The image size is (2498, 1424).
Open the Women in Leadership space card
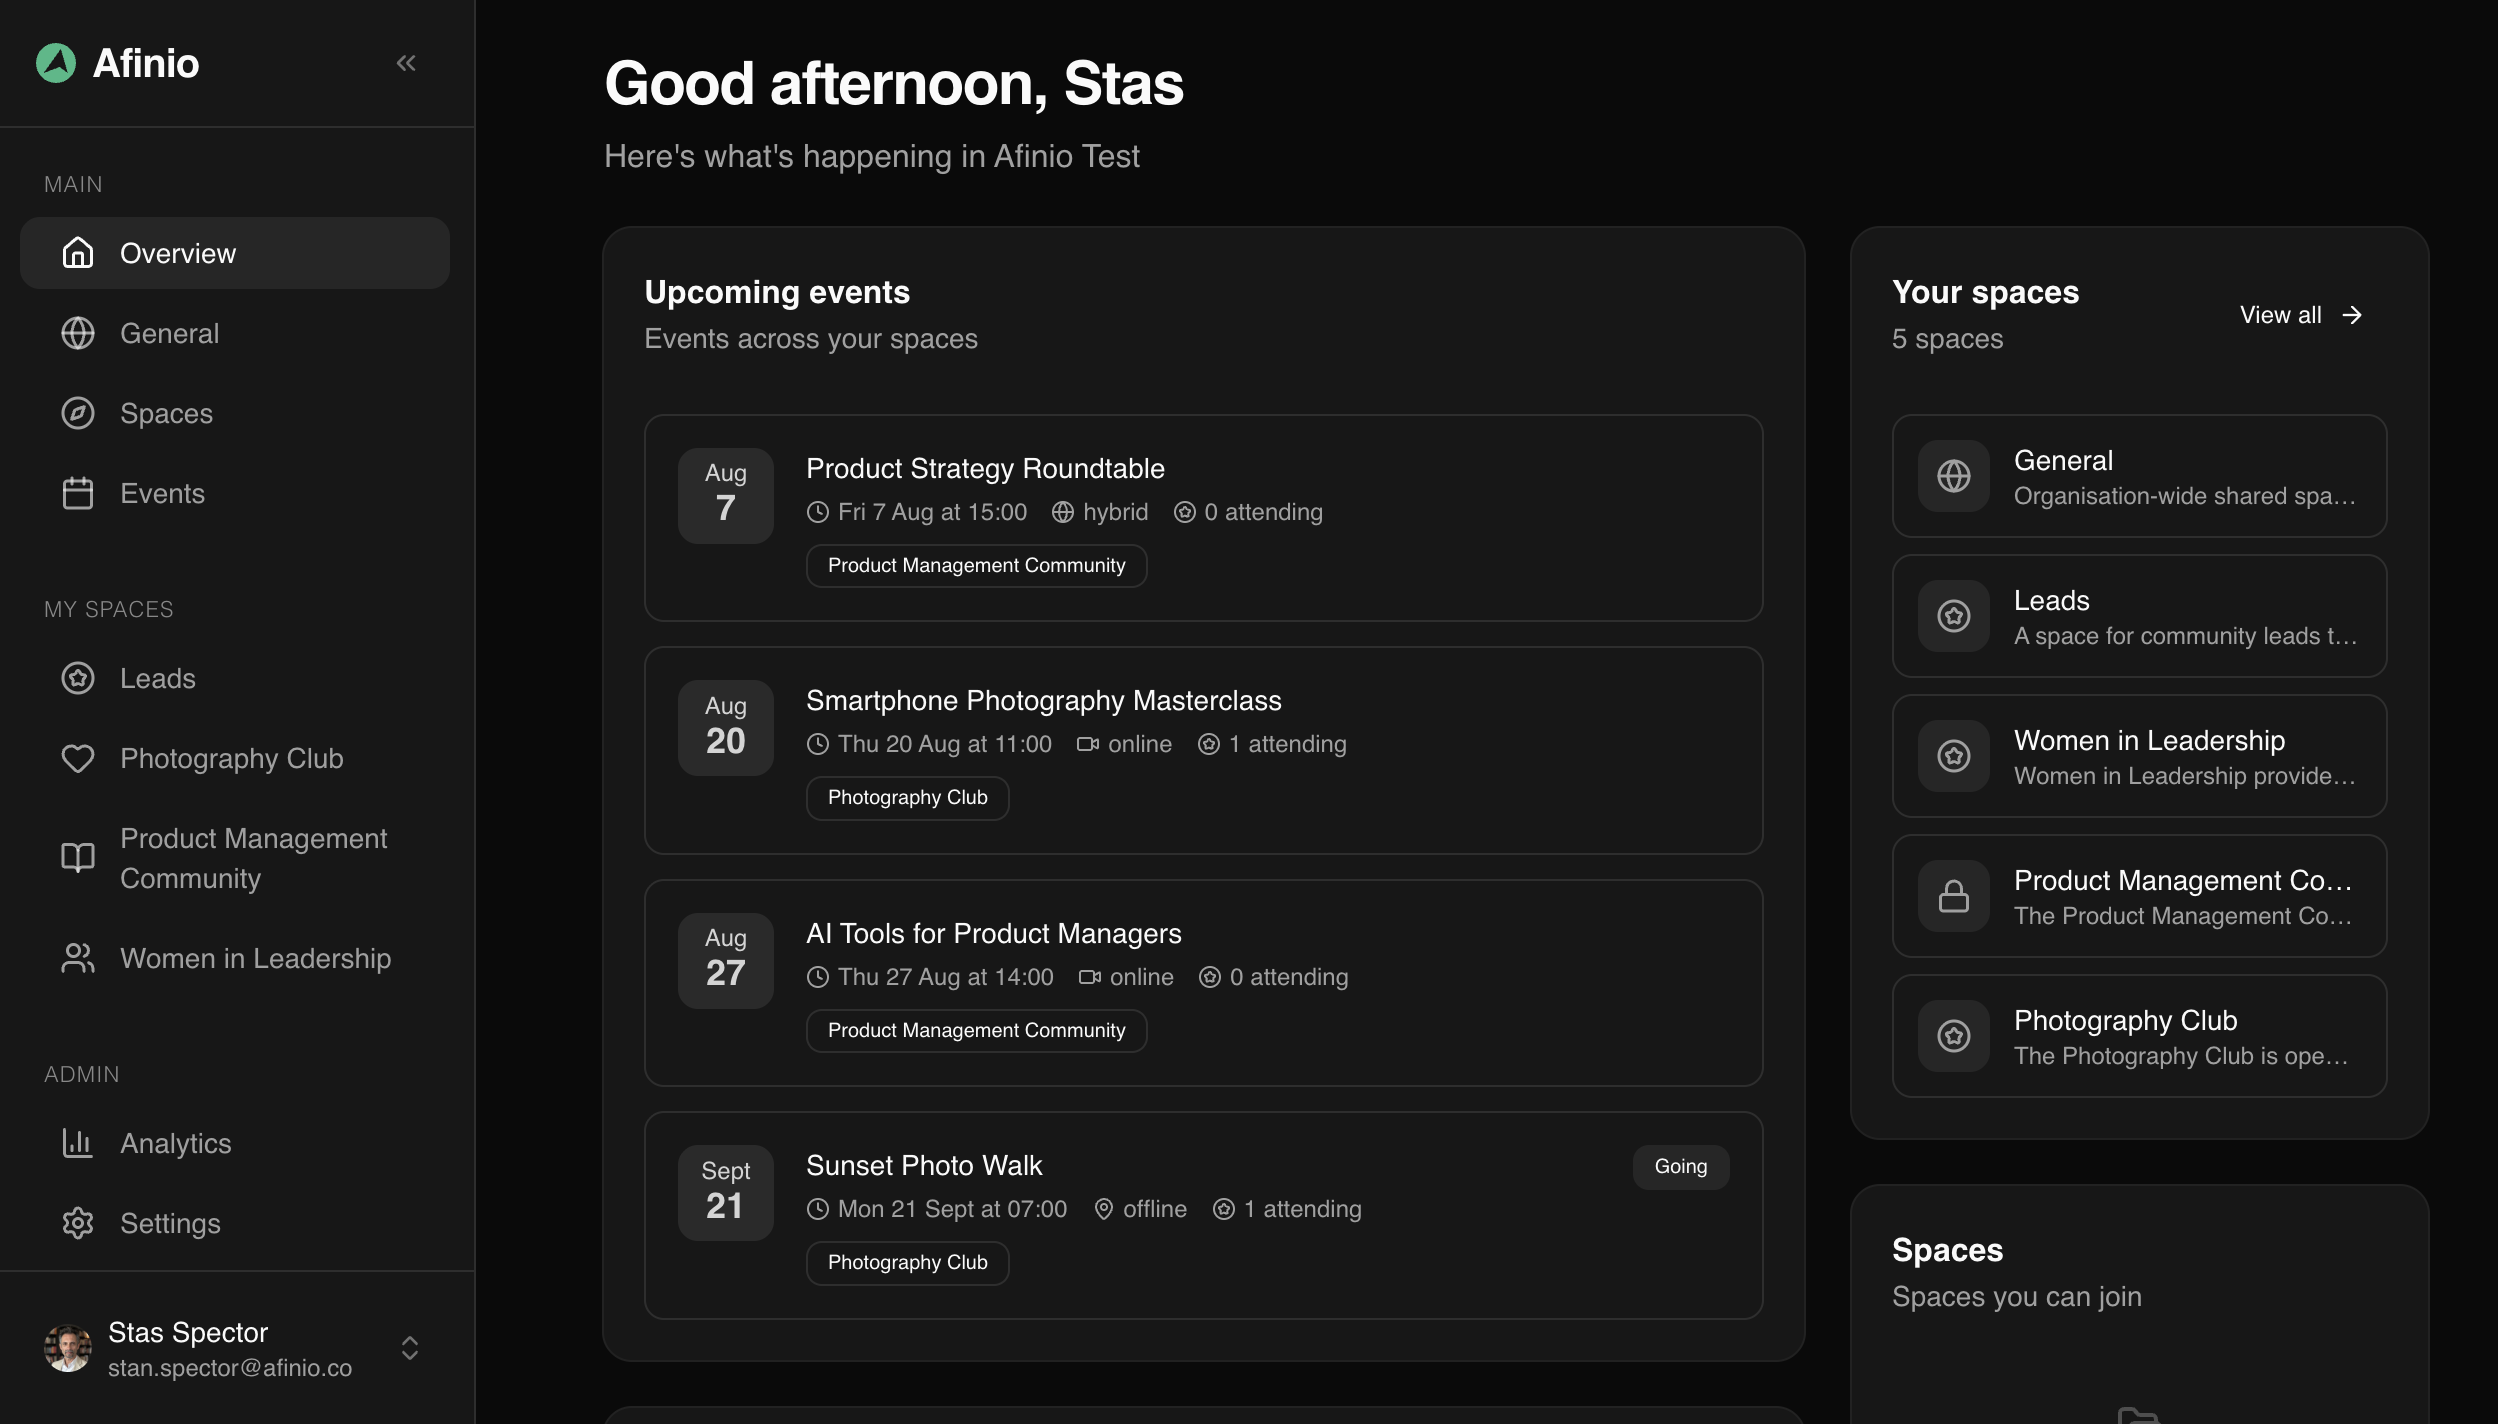click(2139, 756)
